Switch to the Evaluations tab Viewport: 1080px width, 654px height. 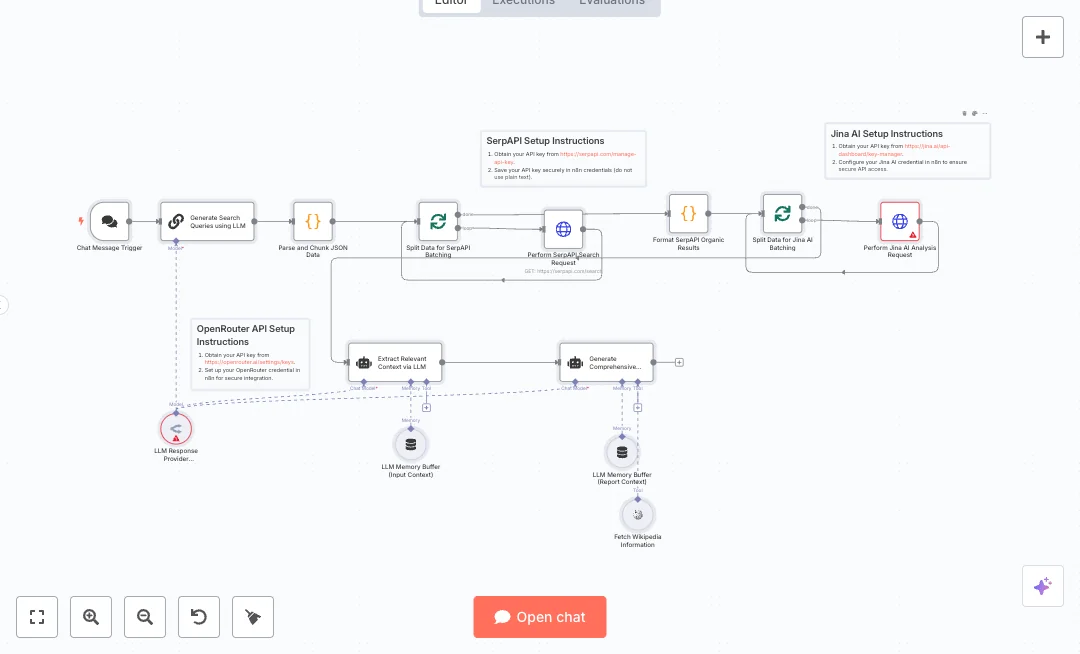(611, 3)
